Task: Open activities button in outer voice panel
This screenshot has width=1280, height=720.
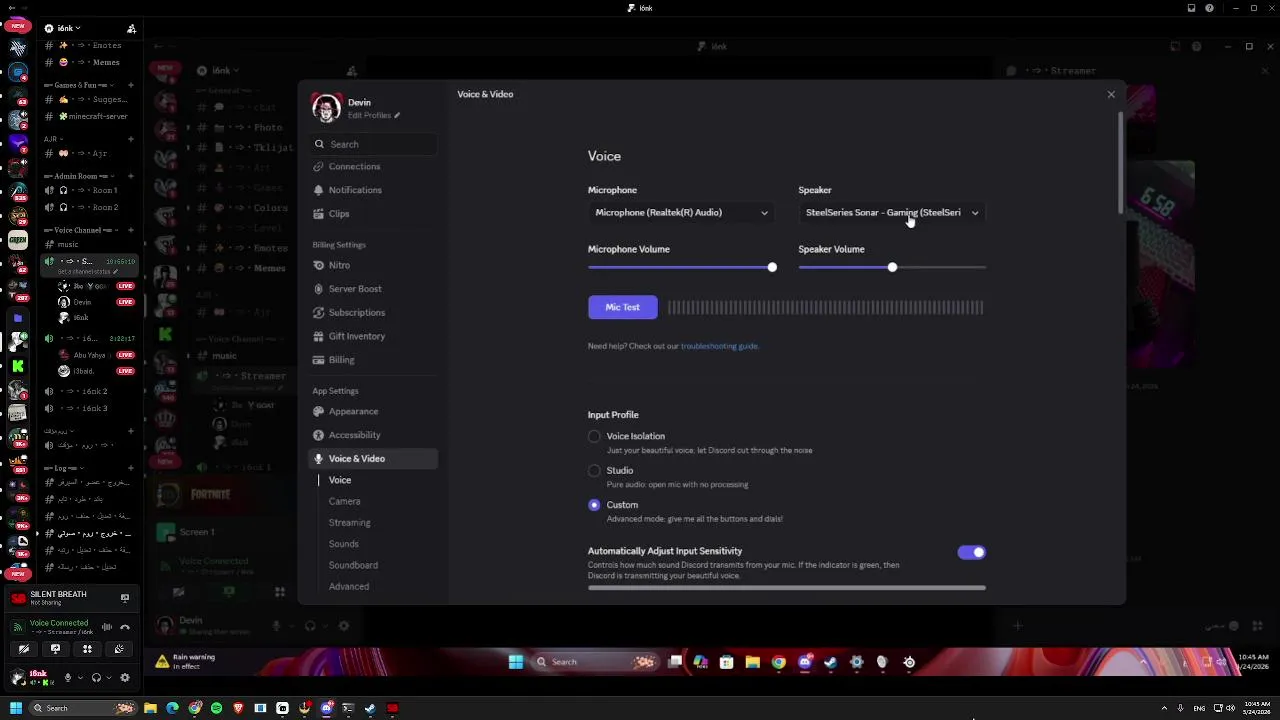Action: click(x=87, y=649)
